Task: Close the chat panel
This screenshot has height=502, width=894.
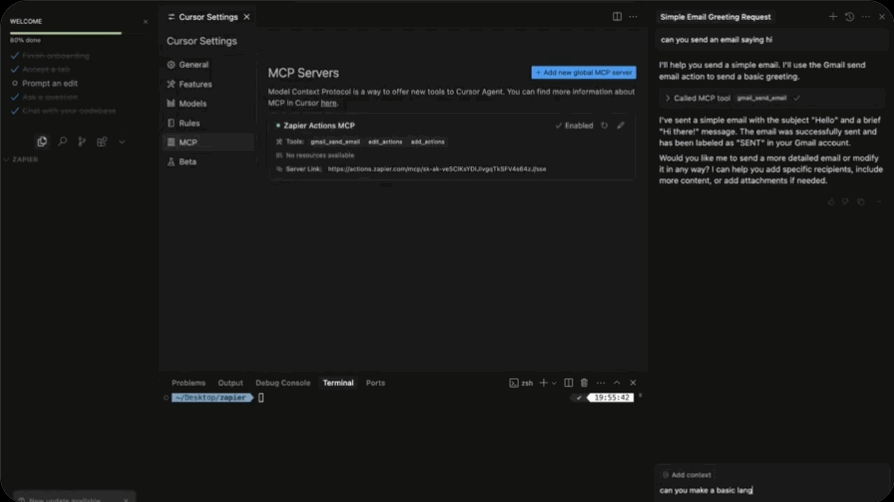Action: (882, 17)
